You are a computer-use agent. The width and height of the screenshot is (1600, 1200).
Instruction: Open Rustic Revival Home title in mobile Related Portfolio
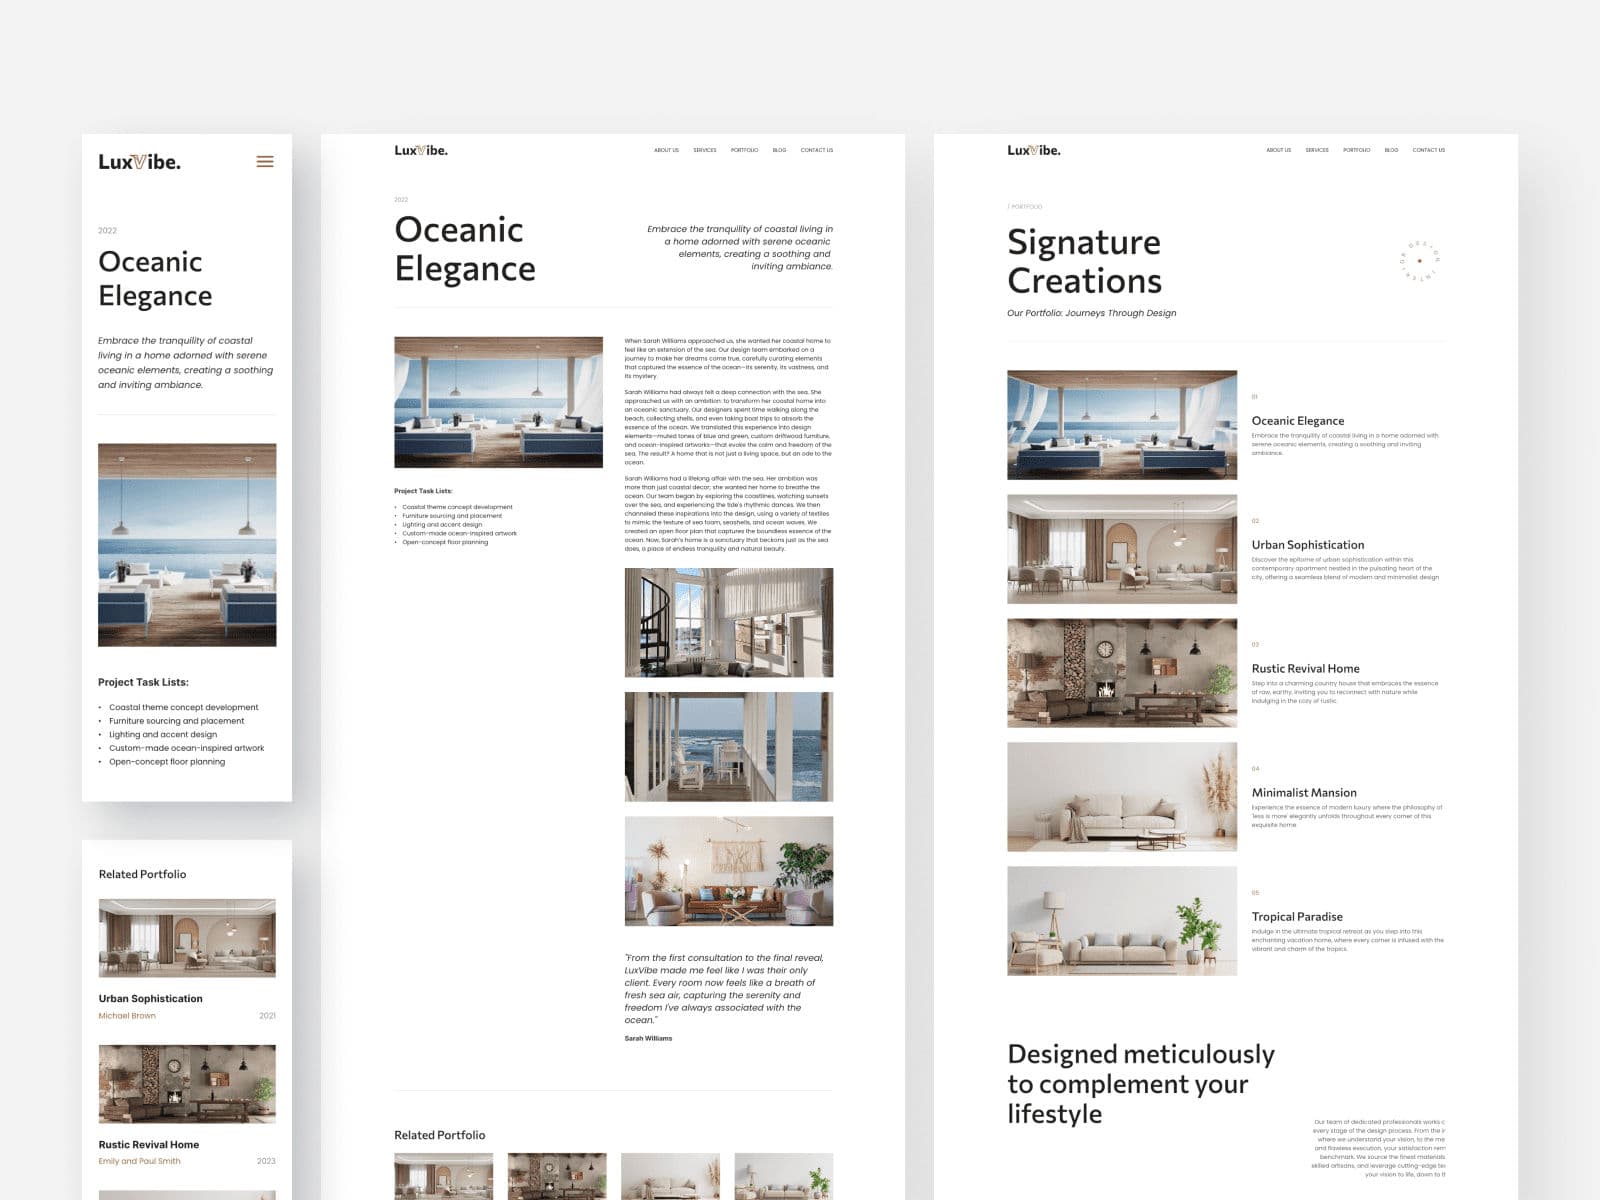(x=148, y=1145)
